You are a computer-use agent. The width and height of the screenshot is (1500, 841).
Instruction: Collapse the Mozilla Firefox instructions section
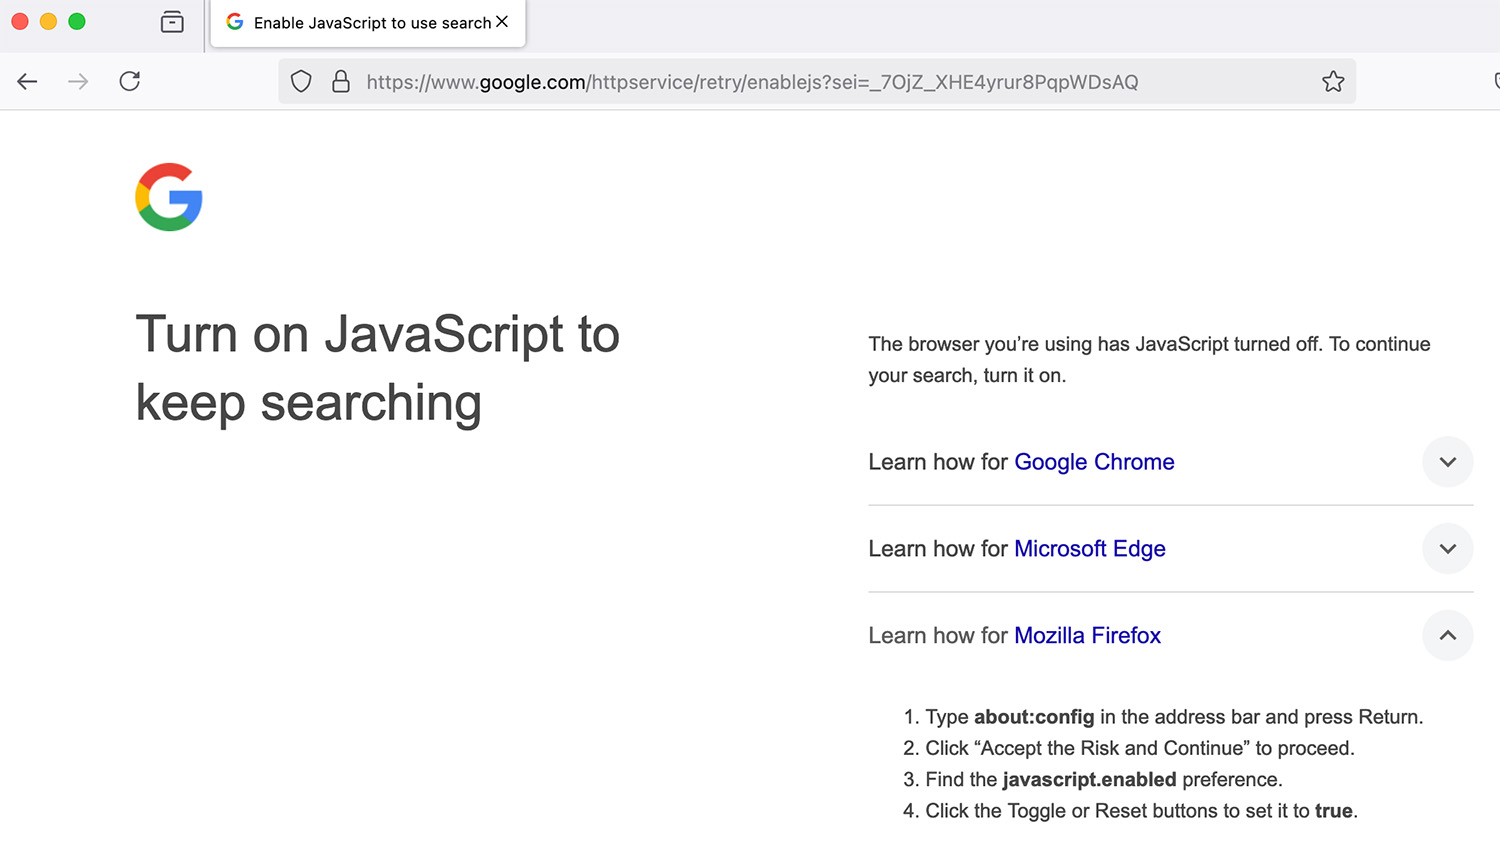(x=1447, y=636)
